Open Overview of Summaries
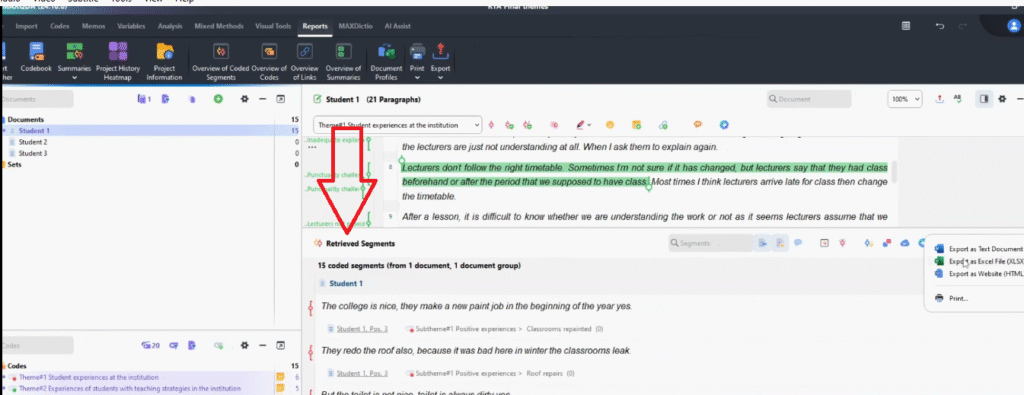The image size is (1024, 395). pyautogui.click(x=344, y=61)
